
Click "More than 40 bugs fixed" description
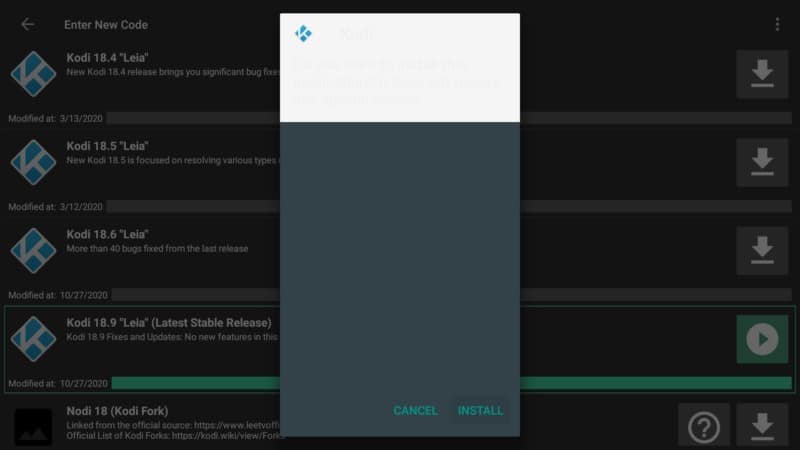pos(157,248)
